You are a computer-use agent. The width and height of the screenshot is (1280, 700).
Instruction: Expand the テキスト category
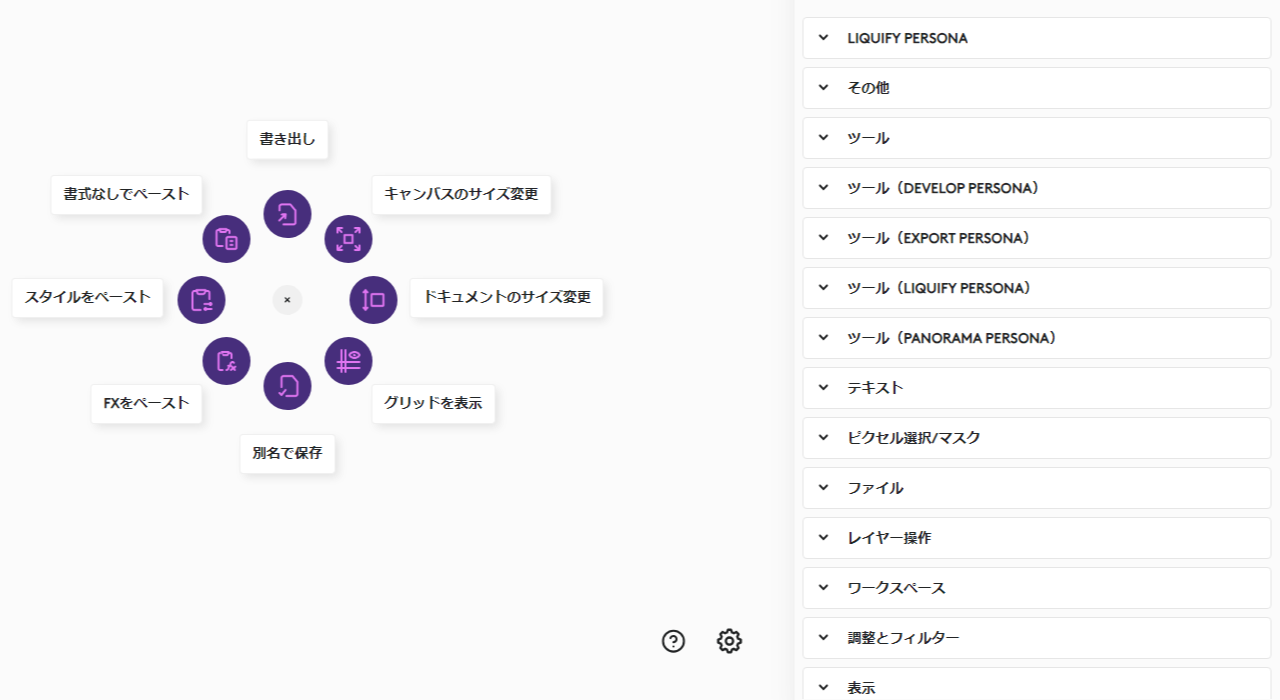pyautogui.click(x=1036, y=388)
